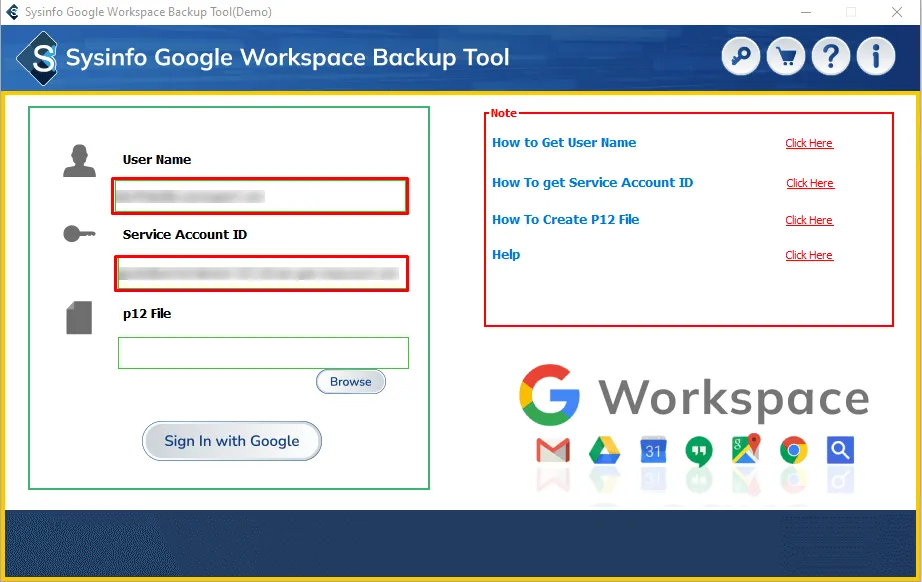Viewport: 922px width, 582px height.
Task: Click the shopping cart purchase icon
Action: point(786,56)
